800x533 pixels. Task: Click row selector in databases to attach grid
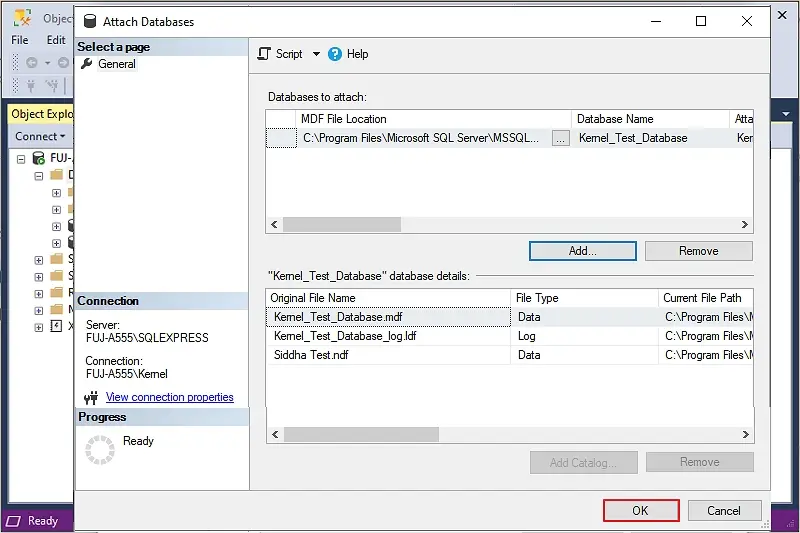(x=281, y=138)
